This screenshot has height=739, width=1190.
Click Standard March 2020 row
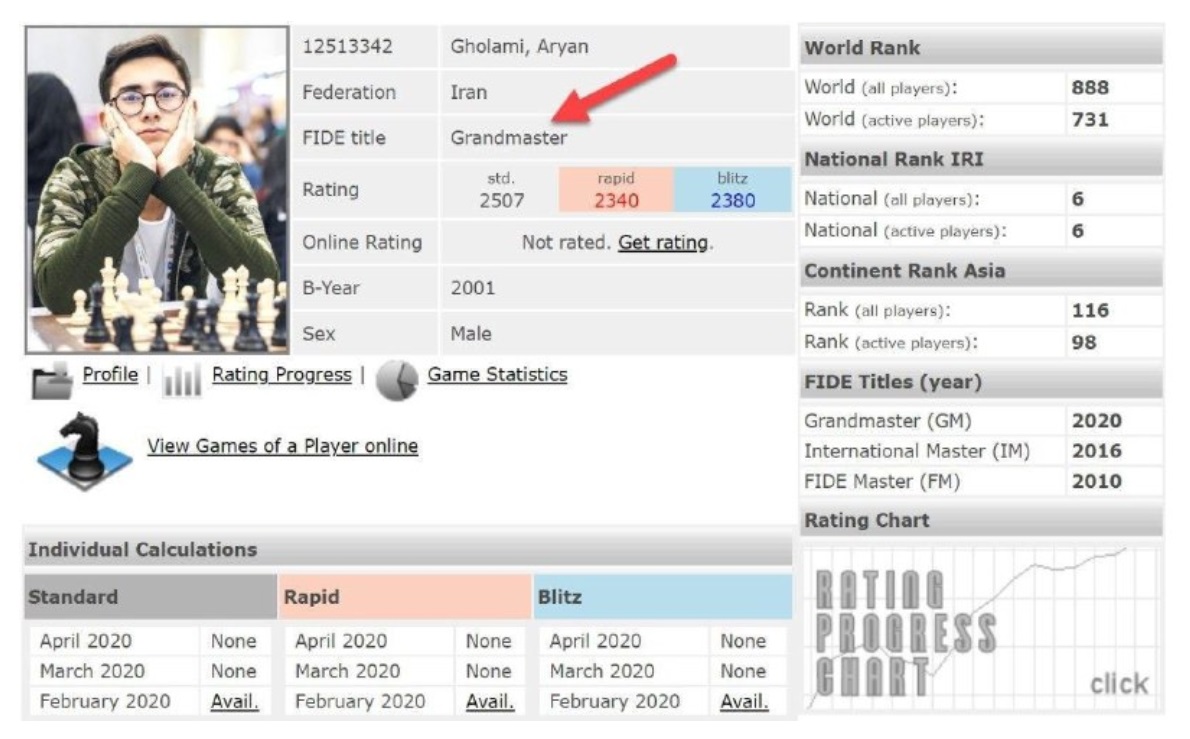pos(150,671)
